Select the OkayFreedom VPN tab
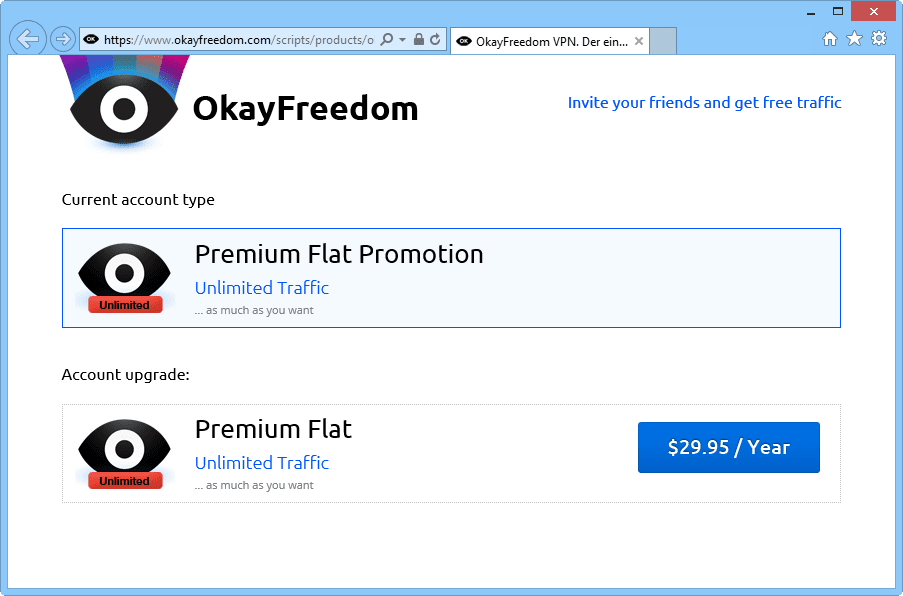The width and height of the screenshot is (903, 596). click(x=540, y=41)
